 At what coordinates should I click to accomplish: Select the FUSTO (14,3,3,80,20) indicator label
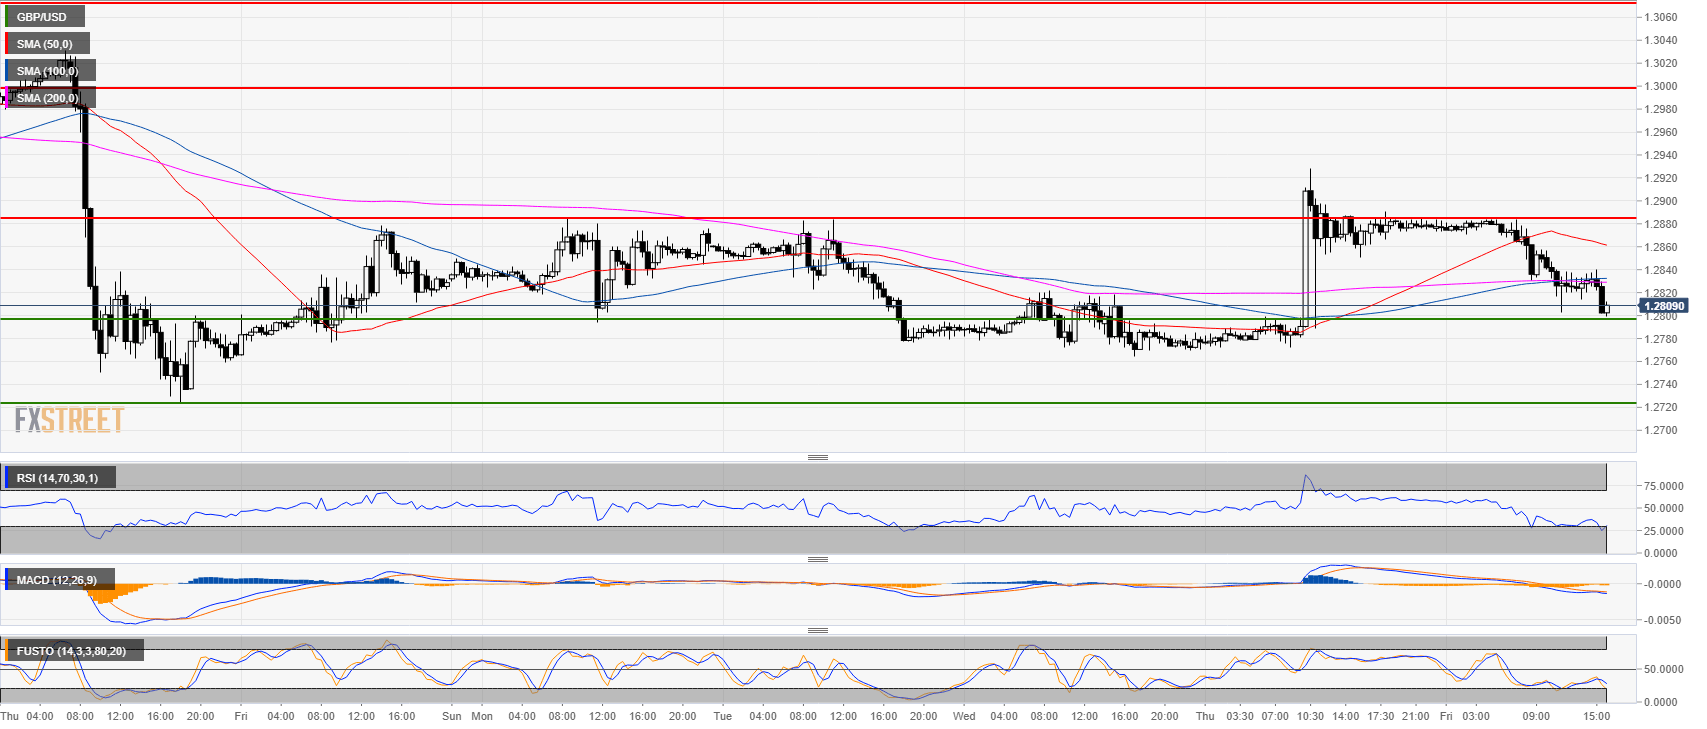tap(72, 651)
